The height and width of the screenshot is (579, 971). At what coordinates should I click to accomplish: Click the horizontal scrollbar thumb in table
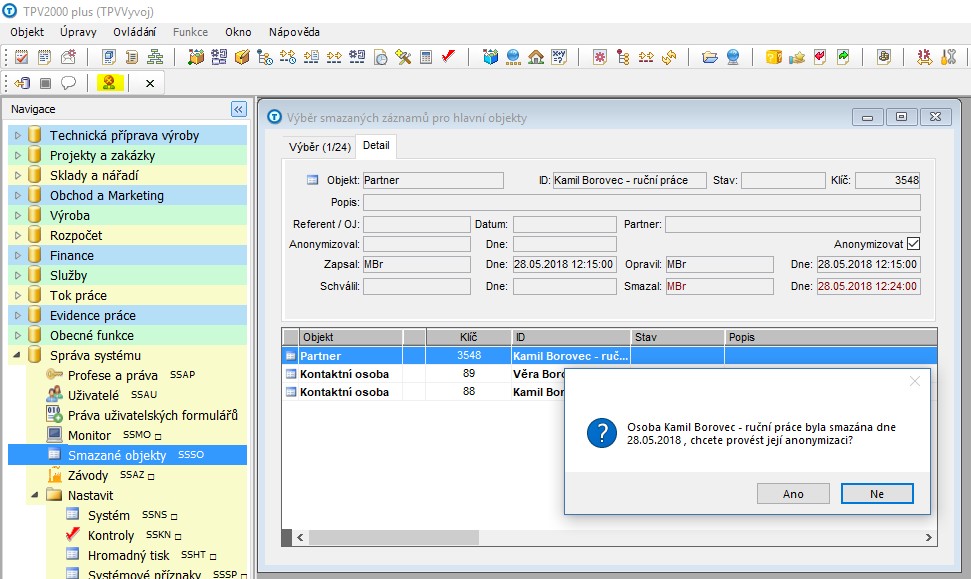click(x=394, y=538)
